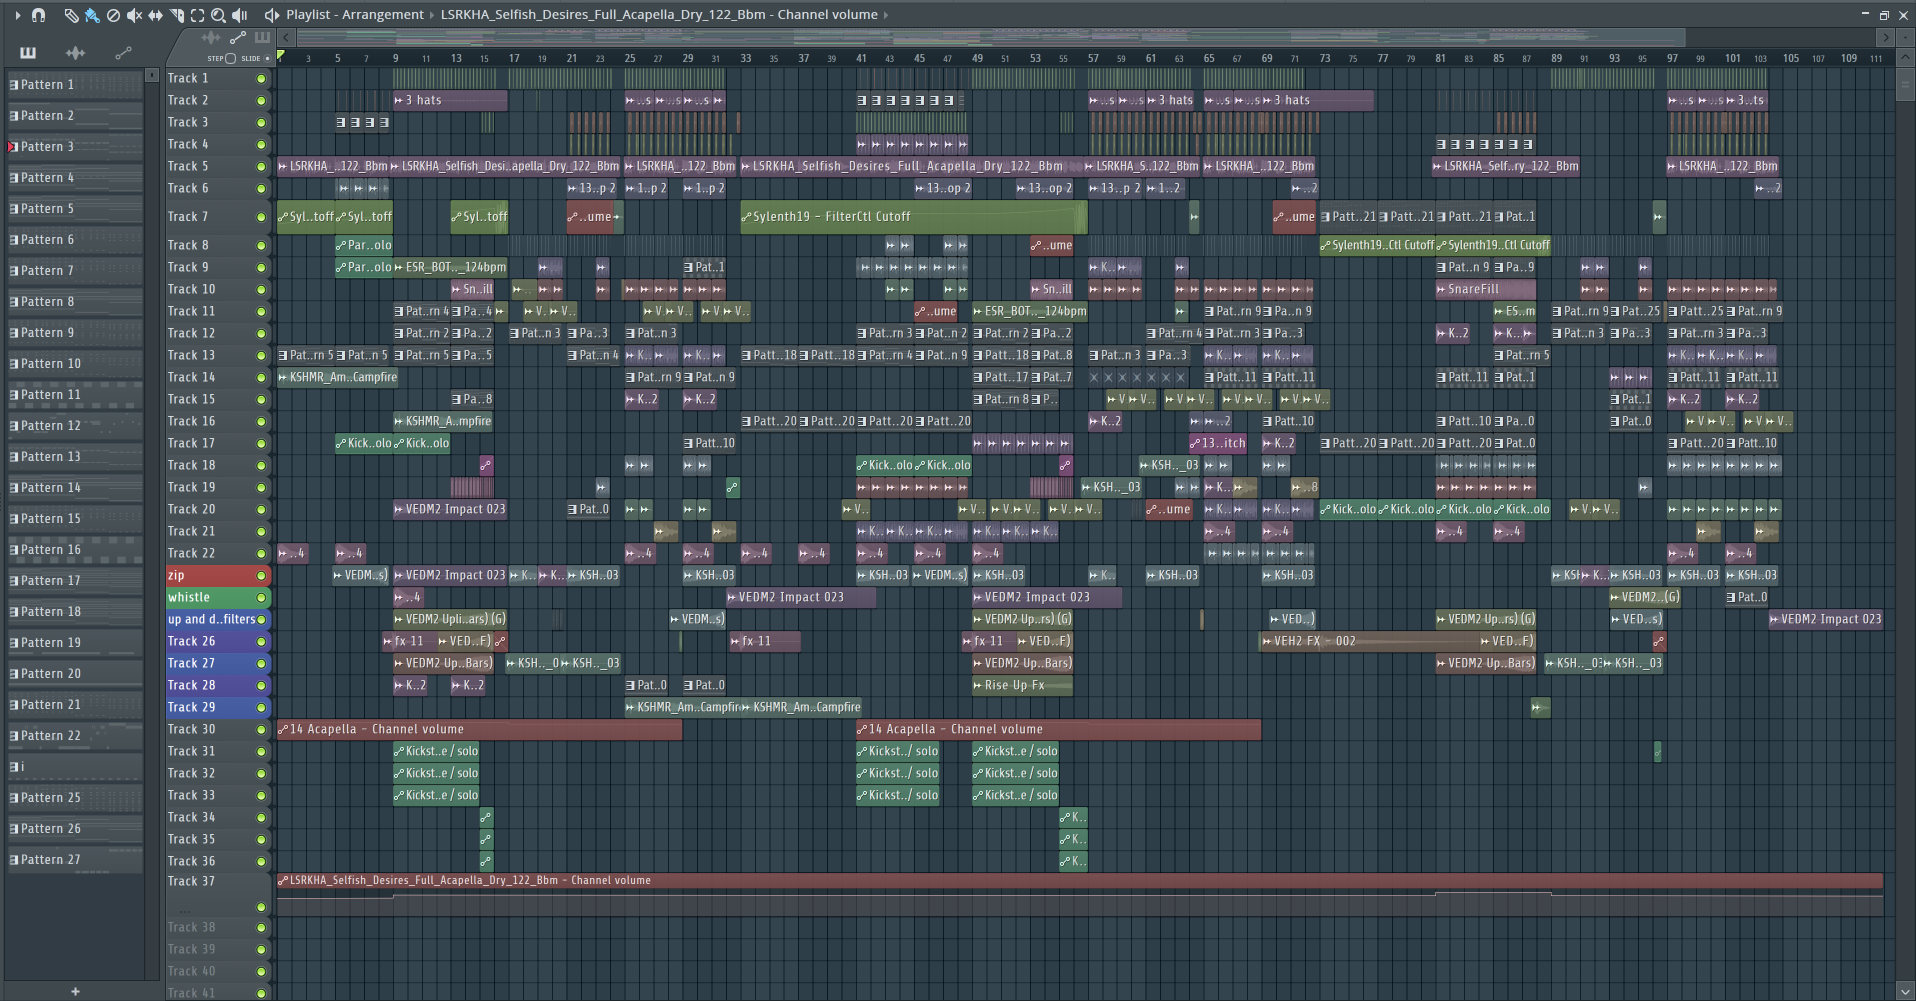Choose the Select tool
This screenshot has width=1916, height=1001.
197,15
